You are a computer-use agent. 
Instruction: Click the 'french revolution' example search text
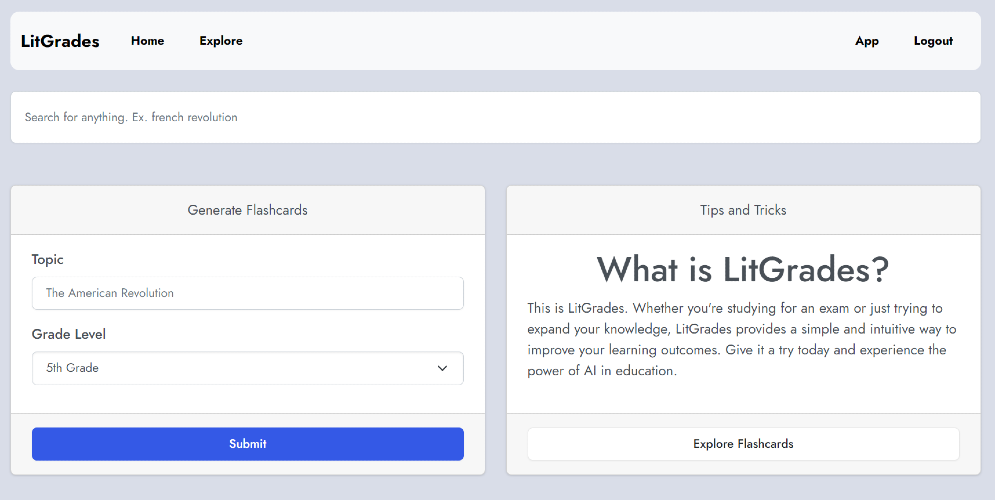(x=194, y=117)
